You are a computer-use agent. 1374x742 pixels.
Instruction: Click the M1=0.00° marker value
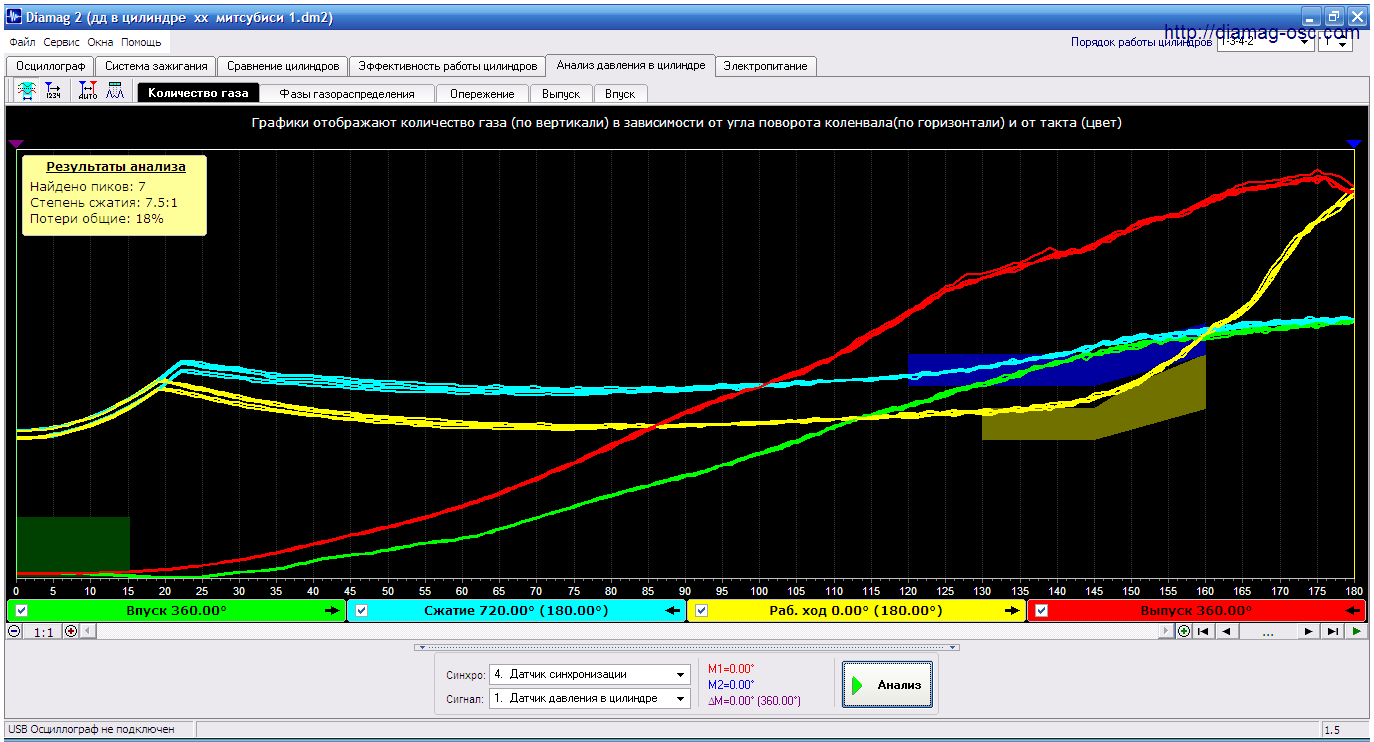pyautogui.click(x=731, y=669)
